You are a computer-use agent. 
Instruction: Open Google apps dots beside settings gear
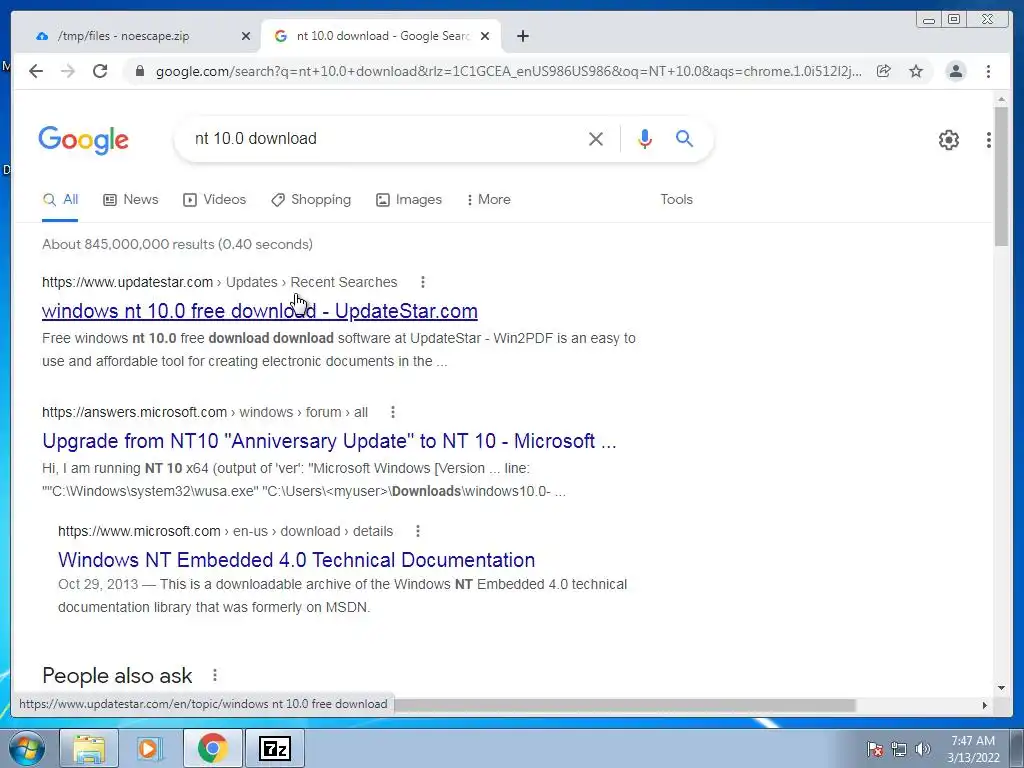pos(989,140)
